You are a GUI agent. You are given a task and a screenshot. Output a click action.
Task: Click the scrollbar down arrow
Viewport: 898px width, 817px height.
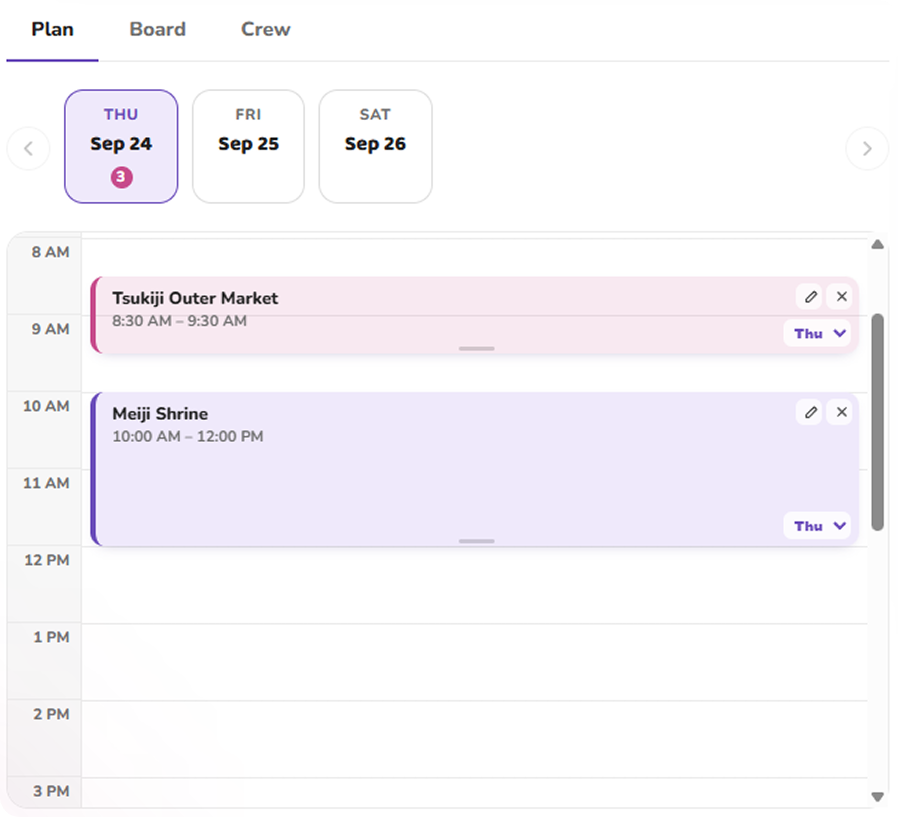[877, 796]
